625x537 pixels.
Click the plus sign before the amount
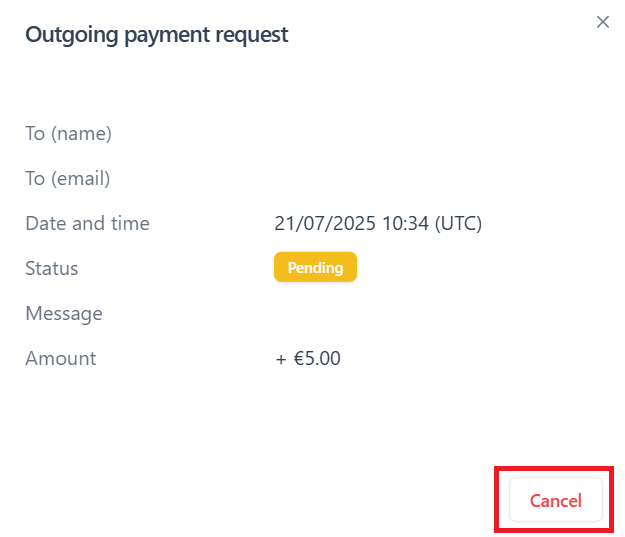tap(281, 360)
